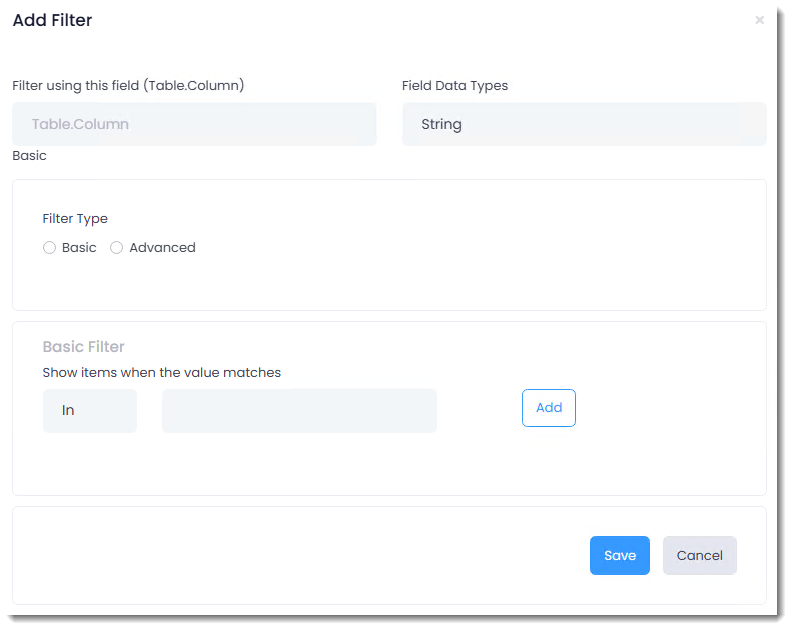792x630 pixels.
Task: Close the Add Filter dialog with X
Action: (x=759, y=20)
